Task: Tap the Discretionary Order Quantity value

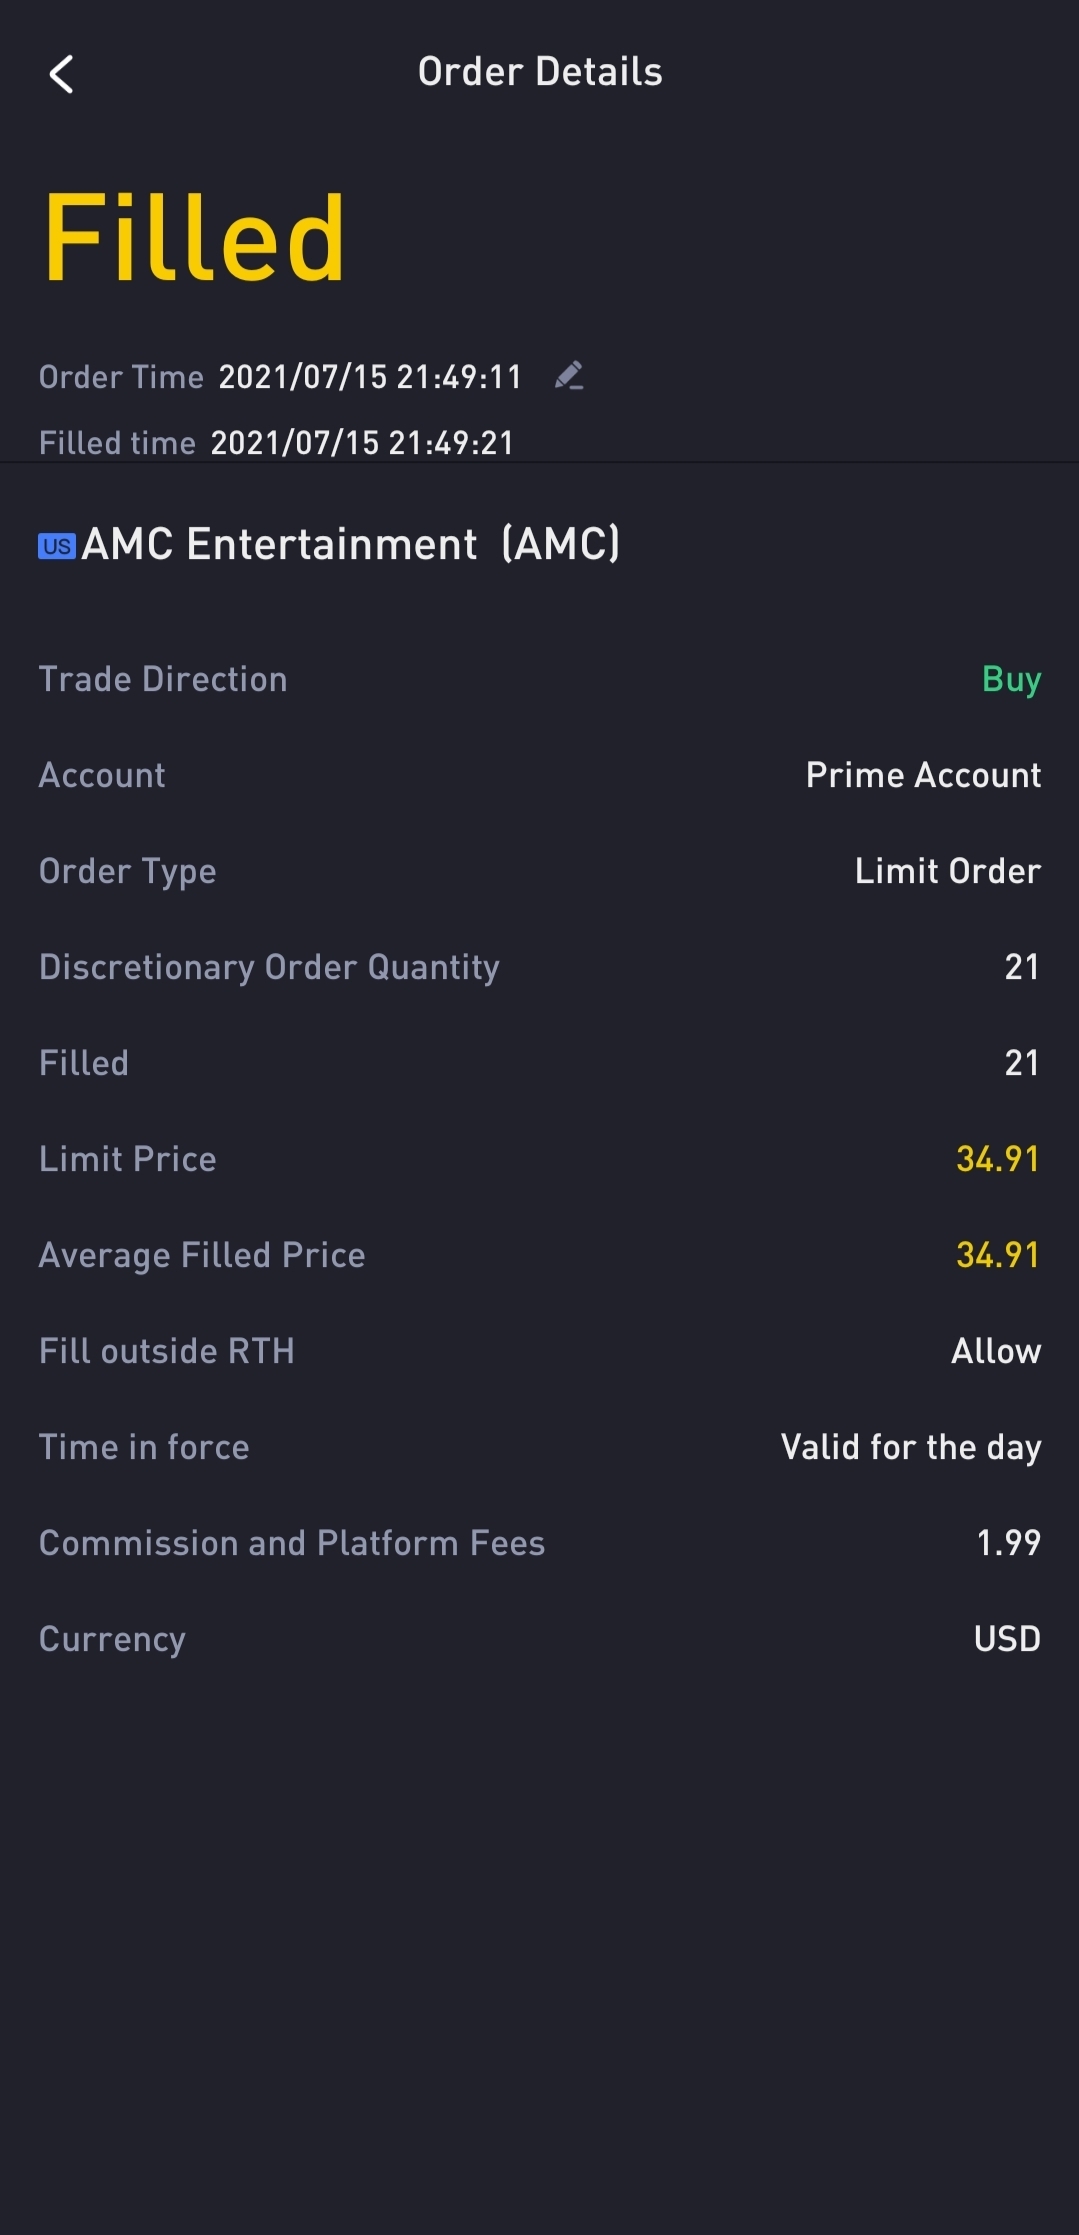Action: coord(1021,967)
